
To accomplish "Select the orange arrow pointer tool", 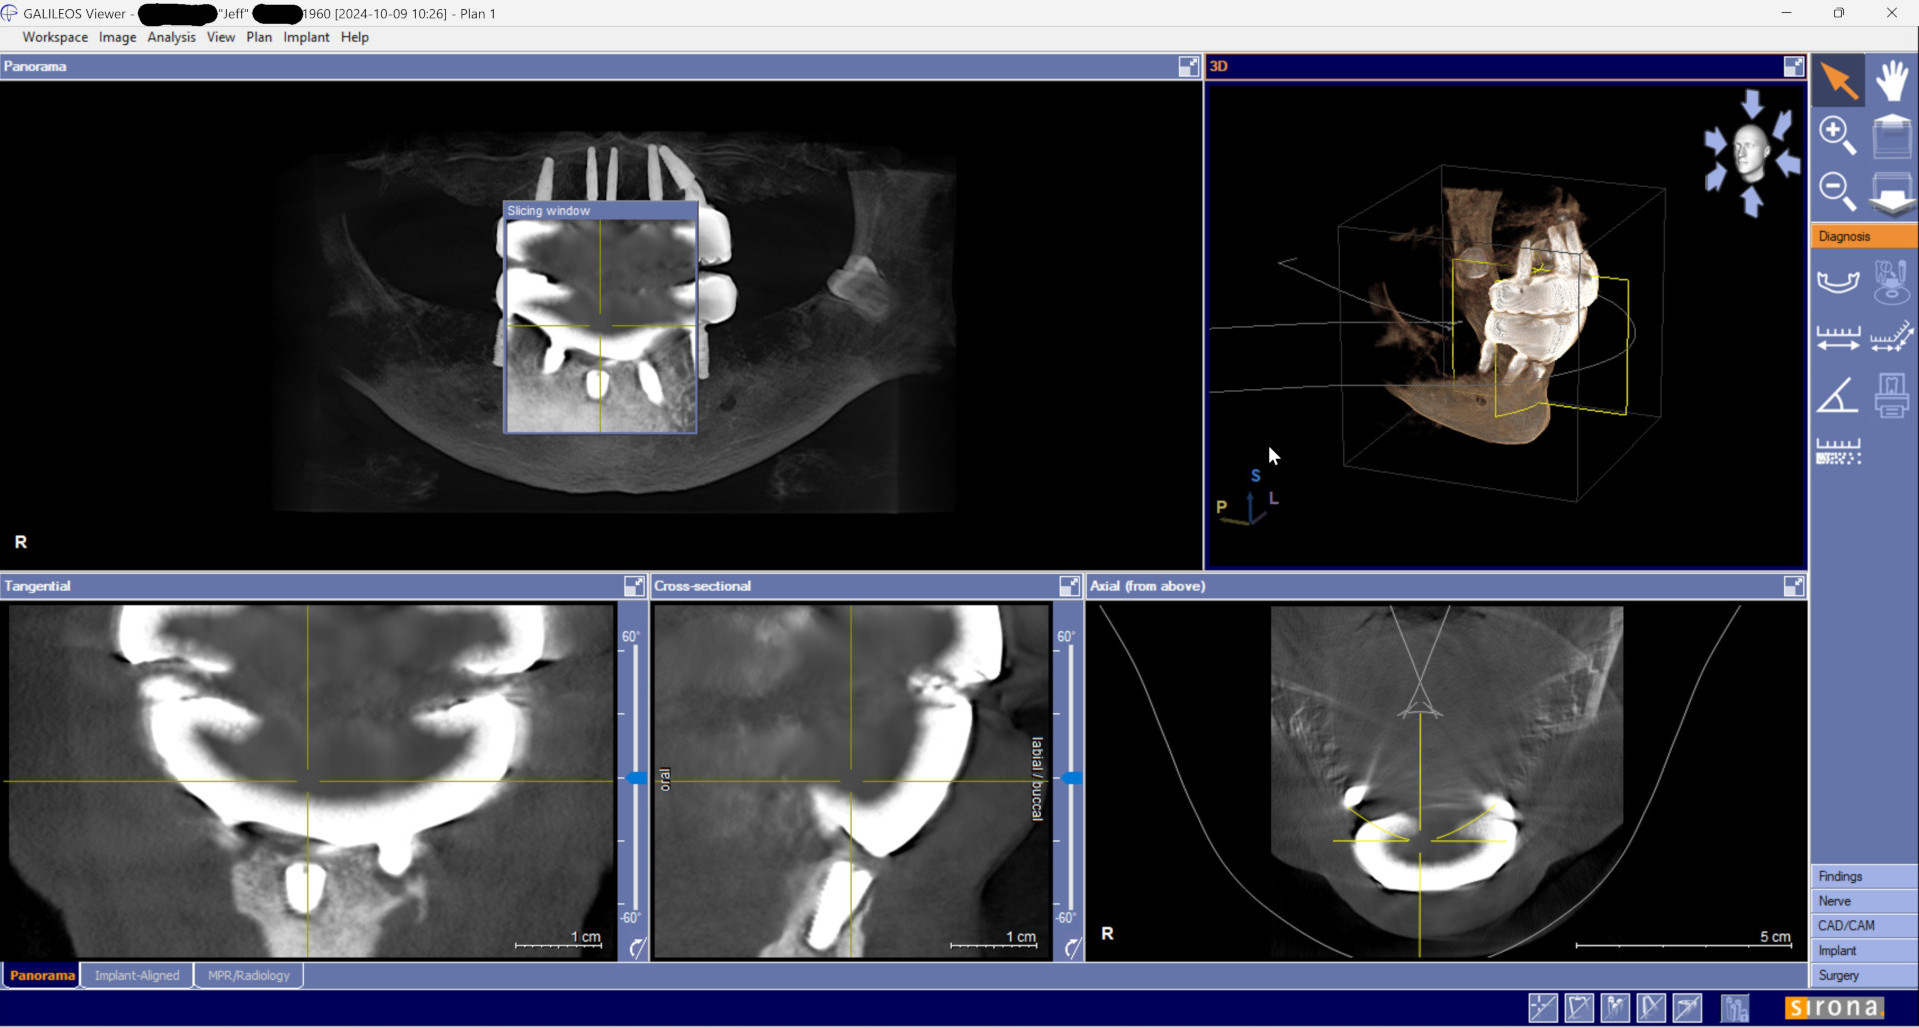I will (x=1838, y=81).
